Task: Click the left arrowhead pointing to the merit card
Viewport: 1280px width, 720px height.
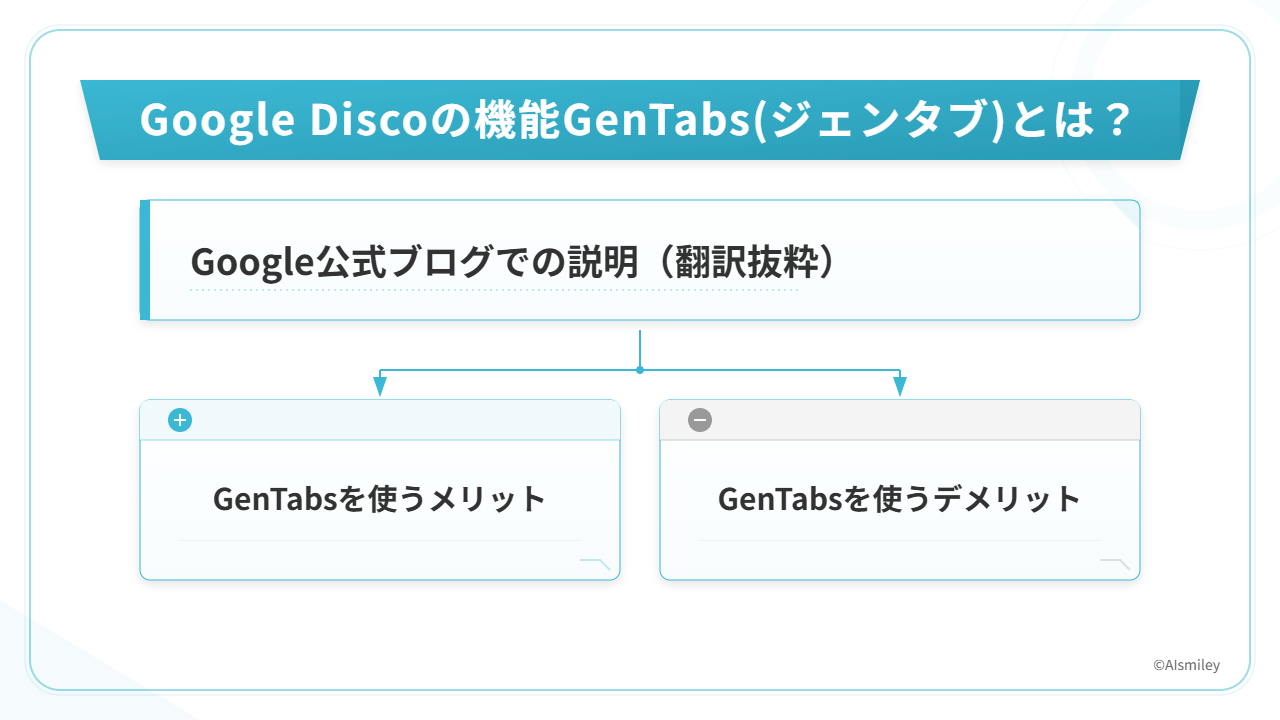Action: [x=380, y=386]
